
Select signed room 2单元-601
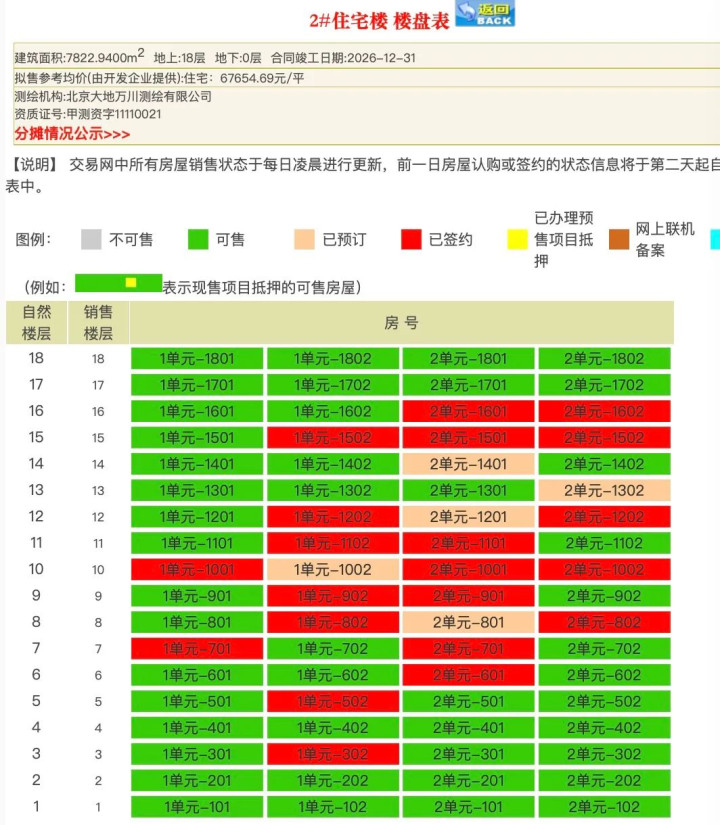[468, 675]
